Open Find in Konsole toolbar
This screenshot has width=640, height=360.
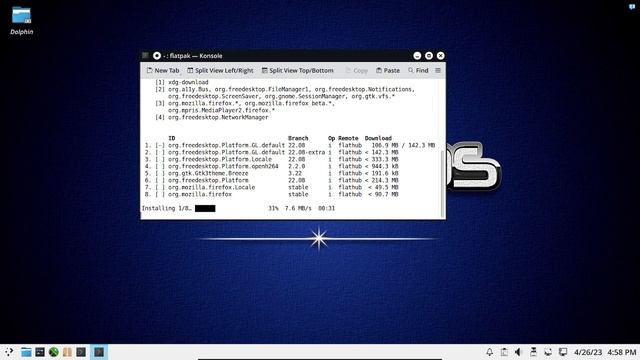(418, 71)
